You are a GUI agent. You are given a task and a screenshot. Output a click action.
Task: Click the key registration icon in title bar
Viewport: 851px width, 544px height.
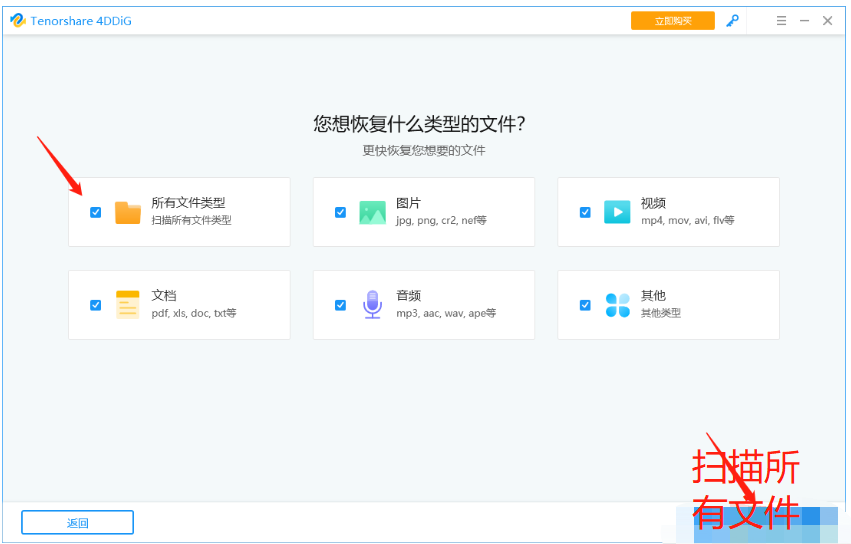point(733,21)
